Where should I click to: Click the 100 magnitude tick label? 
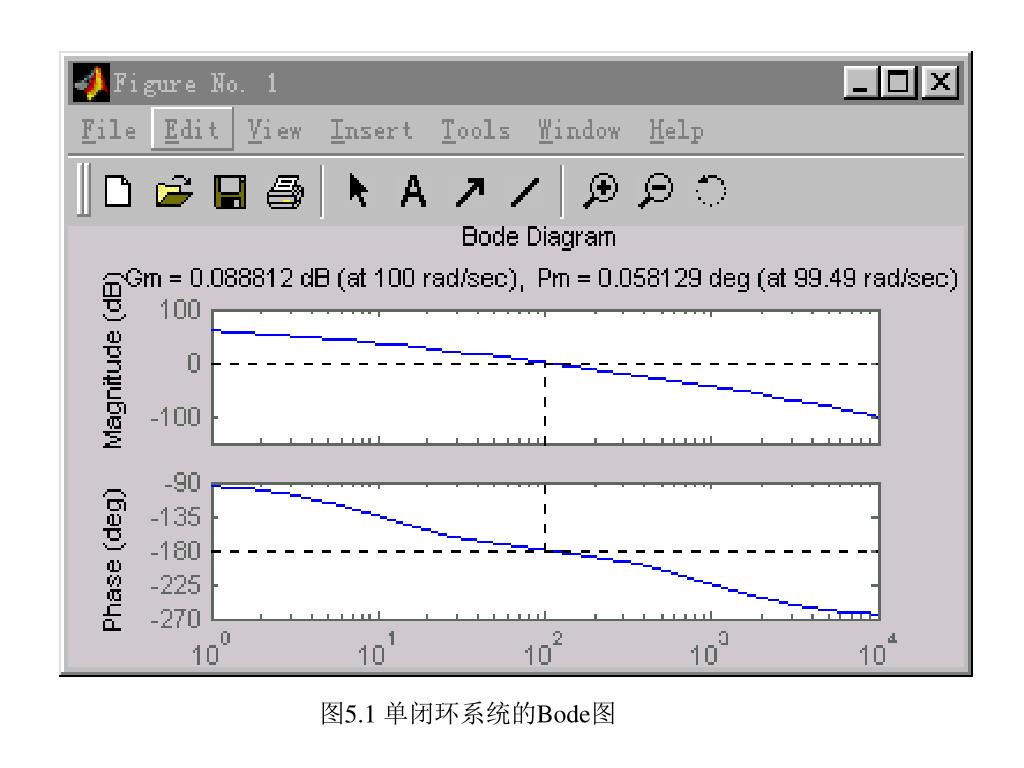pos(180,310)
